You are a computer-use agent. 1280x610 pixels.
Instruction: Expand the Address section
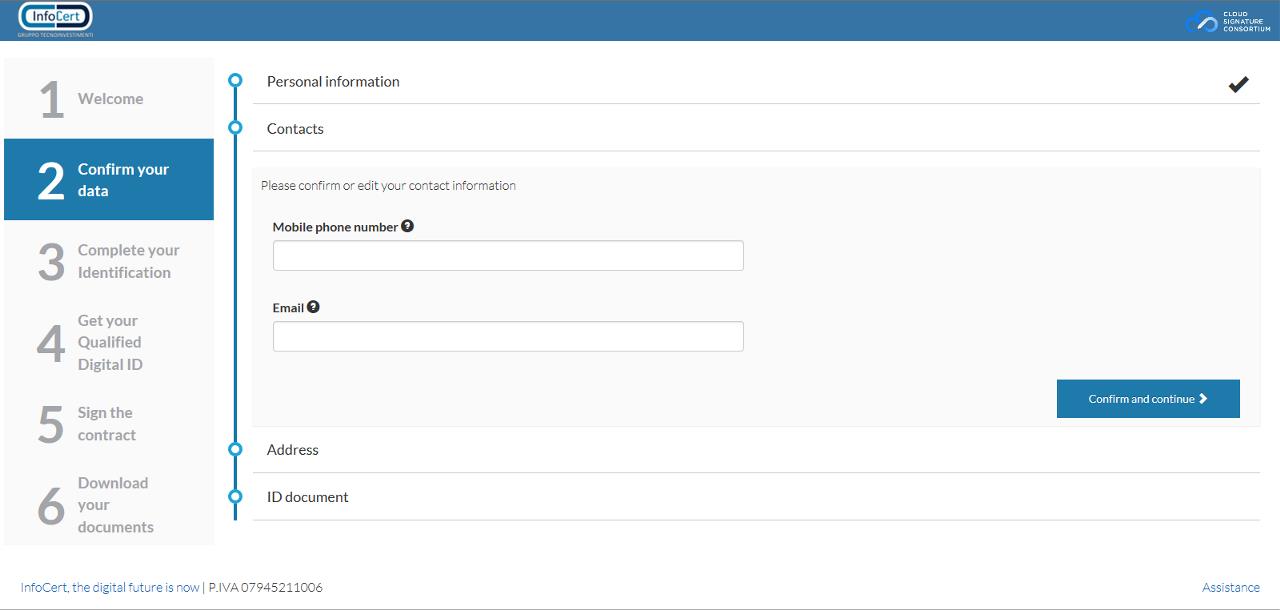pyautogui.click(x=756, y=450)
